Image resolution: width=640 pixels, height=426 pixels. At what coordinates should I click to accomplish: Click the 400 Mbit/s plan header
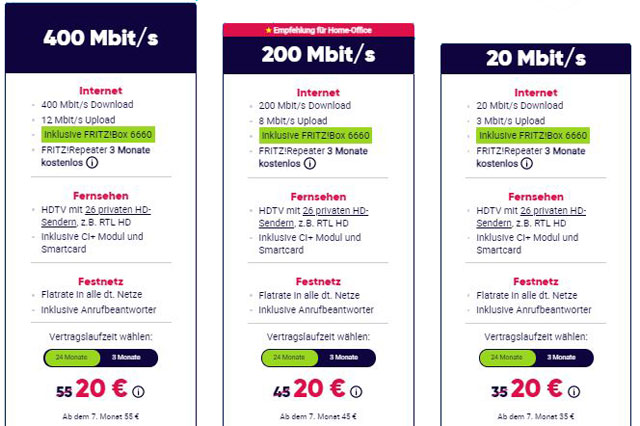pyautogui.click(x=100, y=38)
